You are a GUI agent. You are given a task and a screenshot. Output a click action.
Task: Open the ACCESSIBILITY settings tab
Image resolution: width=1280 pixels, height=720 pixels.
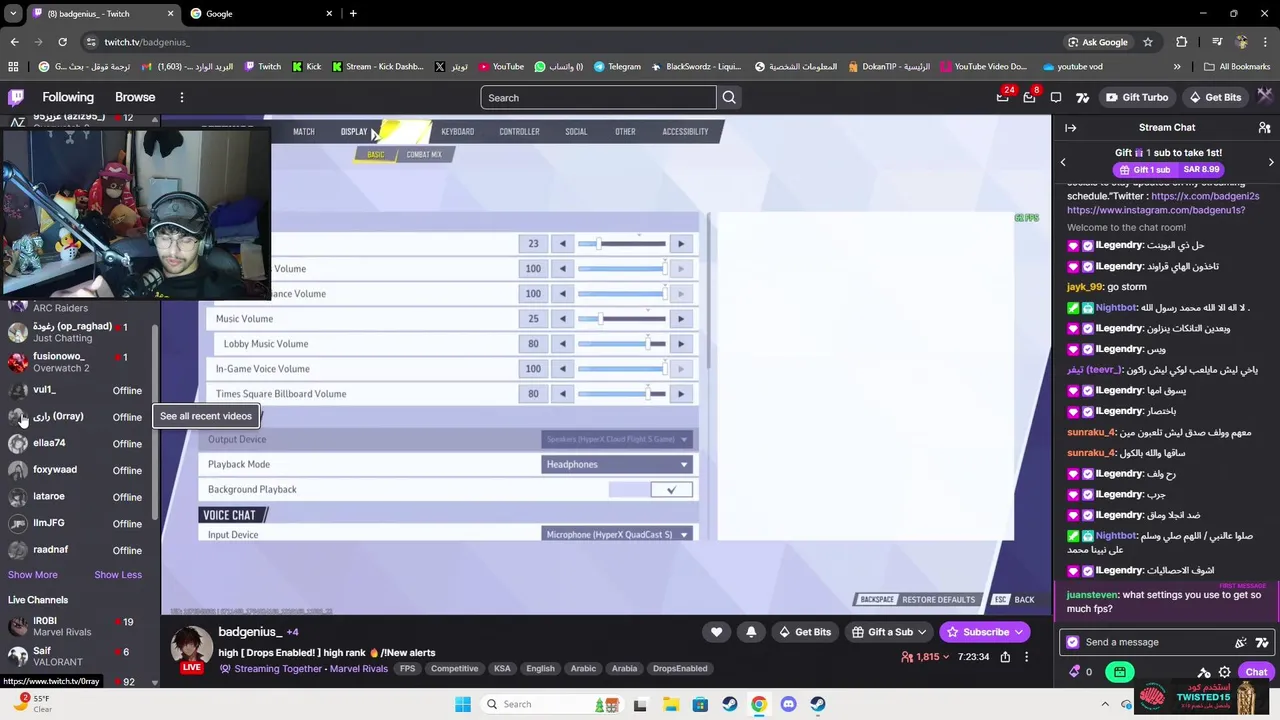coord(685,132)
